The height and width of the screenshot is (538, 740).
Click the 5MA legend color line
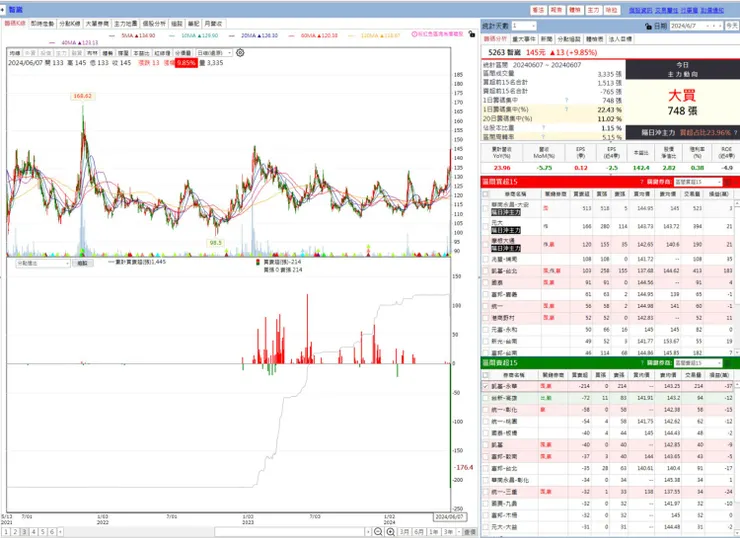(112, 35)
